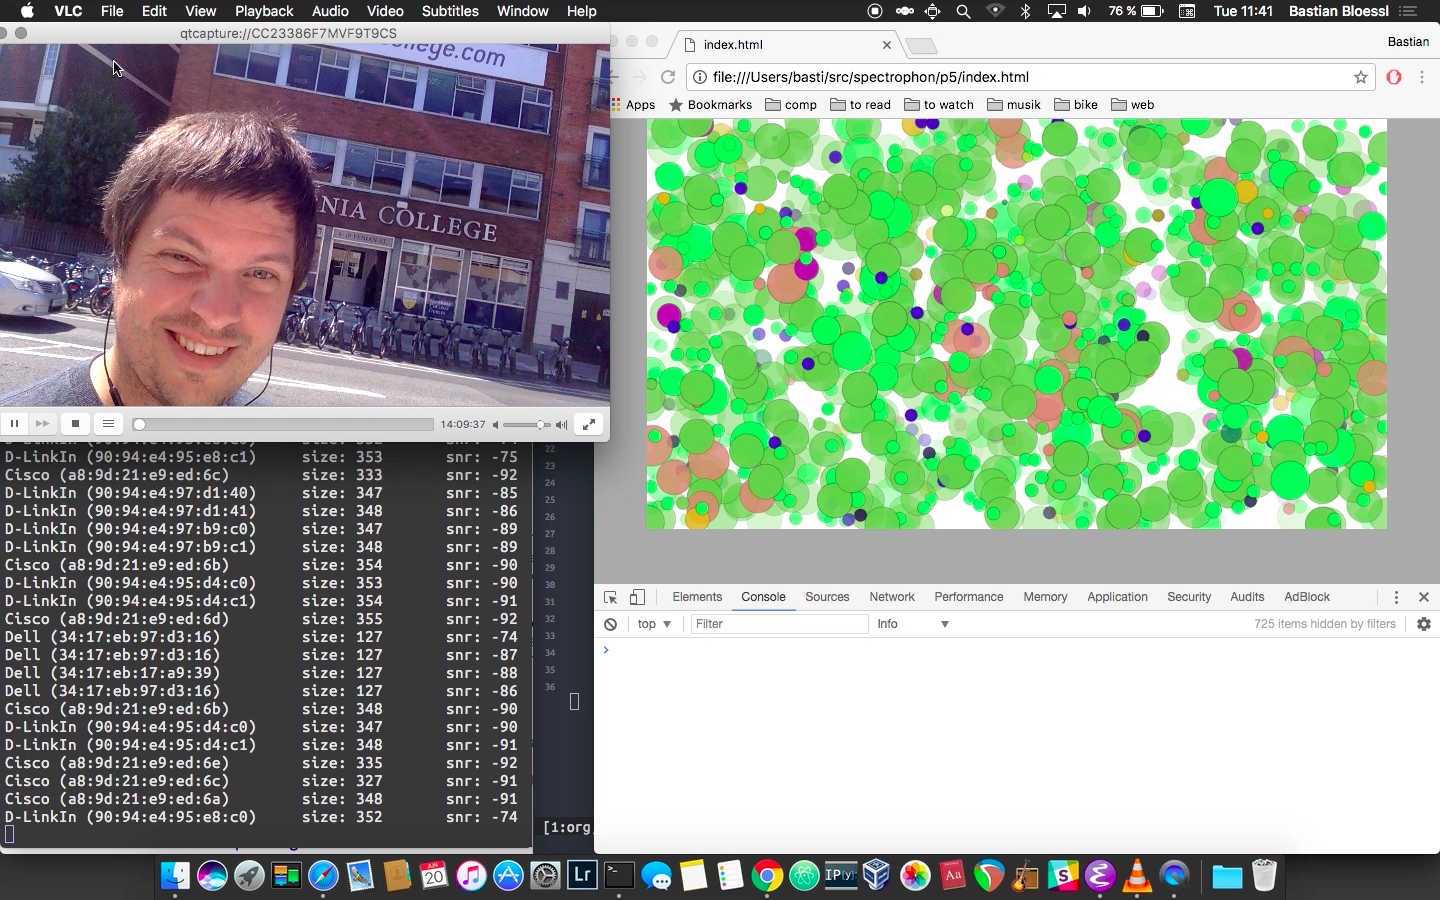The width and height of the screenshot is (1440, 900).
Task: Open the Info log level dropdown
Action: (912, 624)
